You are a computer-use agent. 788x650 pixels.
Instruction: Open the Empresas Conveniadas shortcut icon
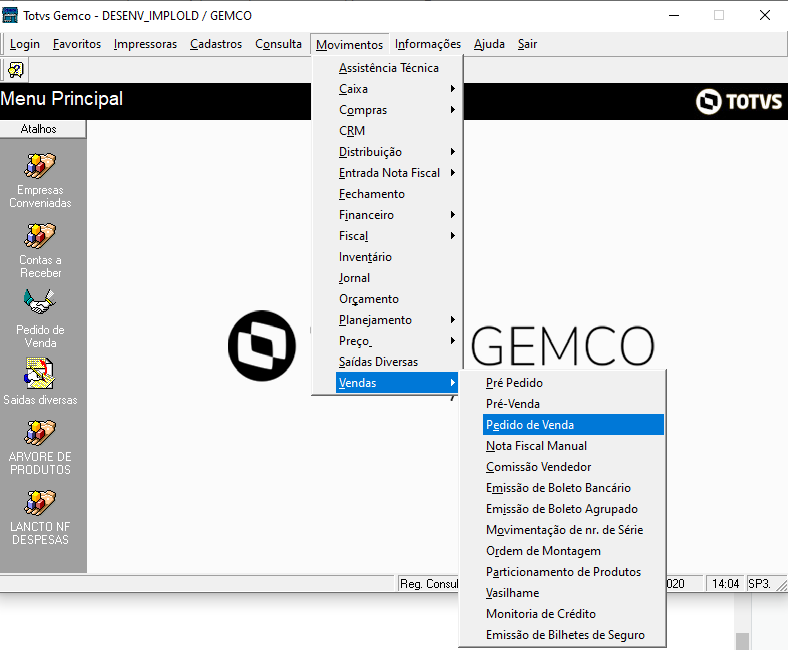click(40, 166)
